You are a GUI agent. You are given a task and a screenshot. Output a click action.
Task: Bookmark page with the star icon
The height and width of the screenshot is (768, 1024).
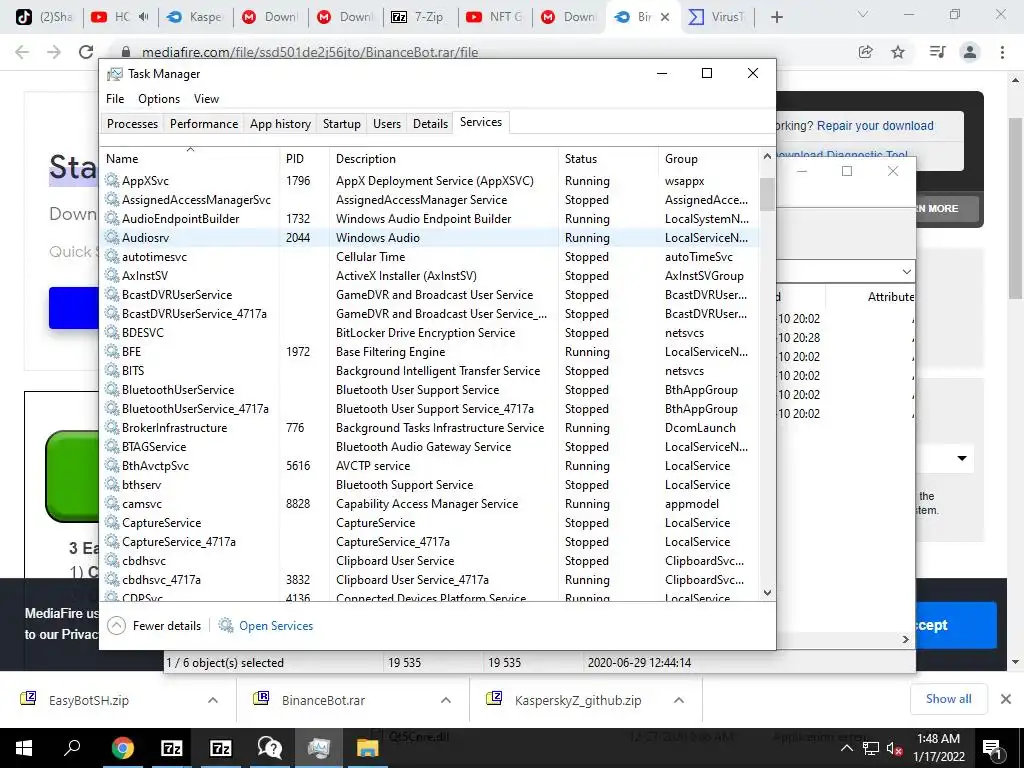(x=898, y=52)
